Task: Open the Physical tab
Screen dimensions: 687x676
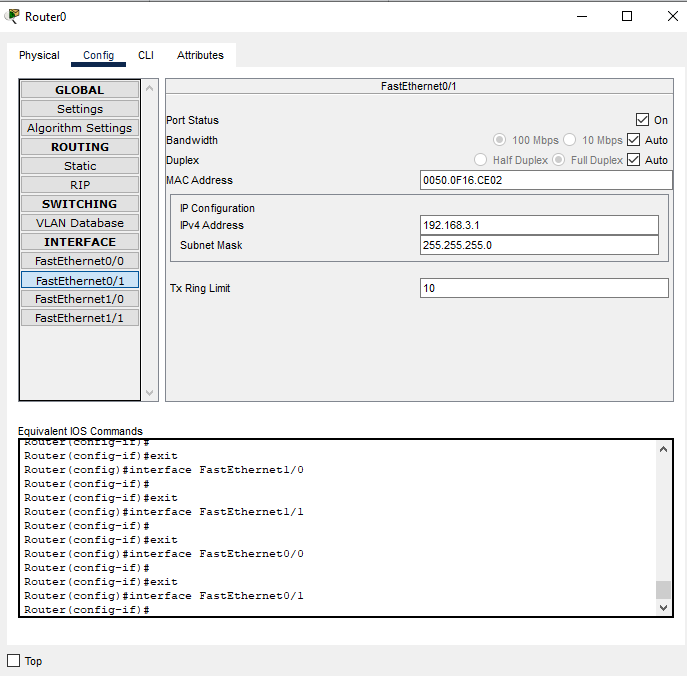Action: (x=39, y=55)
